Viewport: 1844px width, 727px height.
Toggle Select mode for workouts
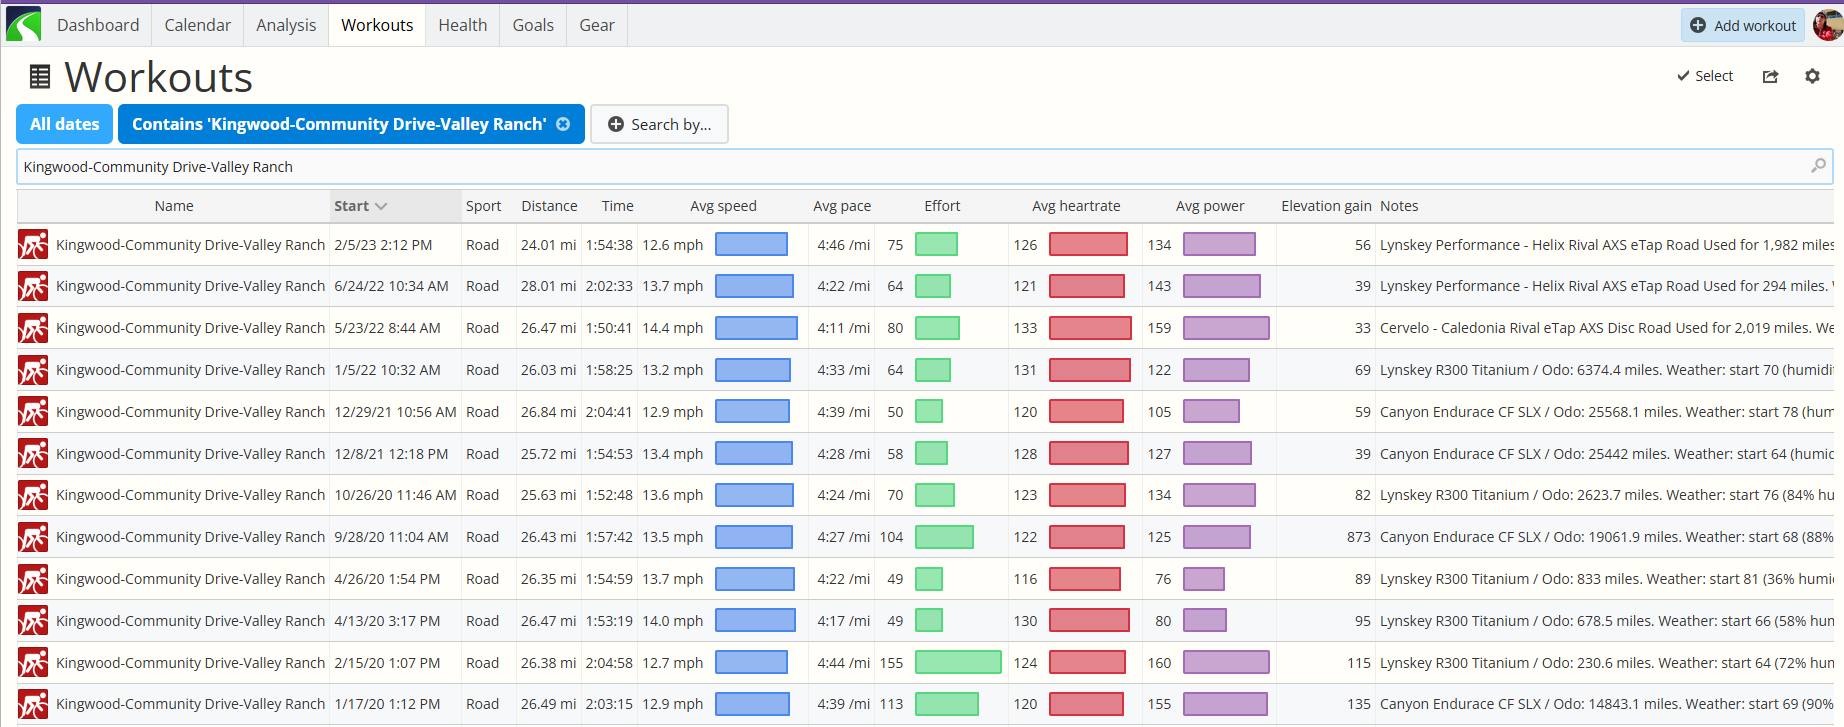pos(1705,76)
